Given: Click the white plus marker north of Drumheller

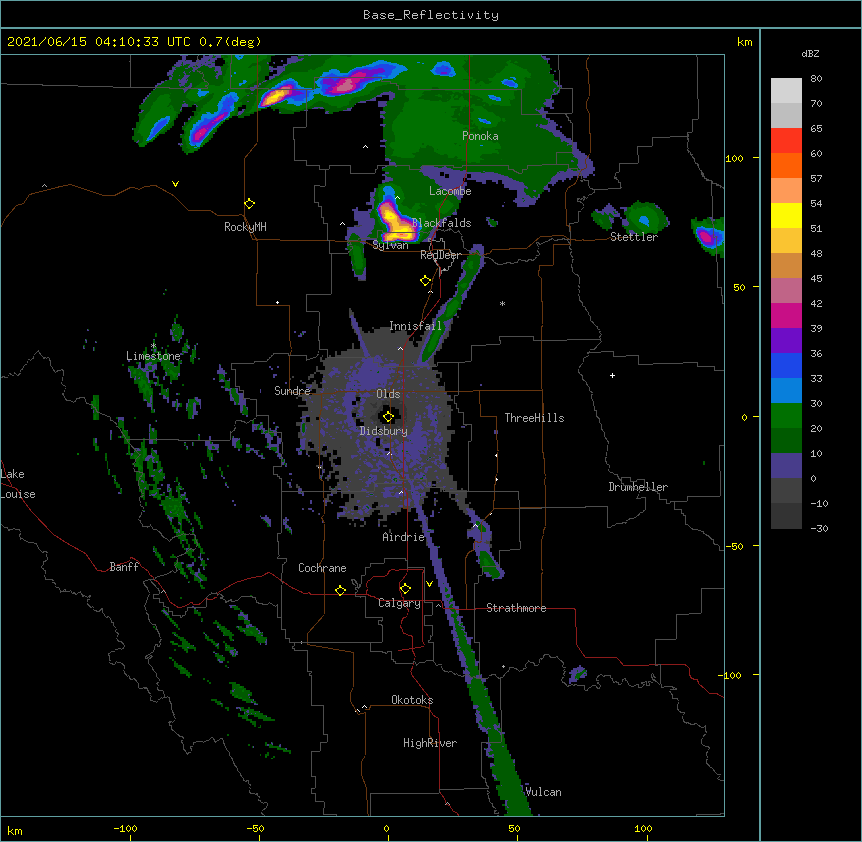Looking at the screenshot, I should (612, 375).
